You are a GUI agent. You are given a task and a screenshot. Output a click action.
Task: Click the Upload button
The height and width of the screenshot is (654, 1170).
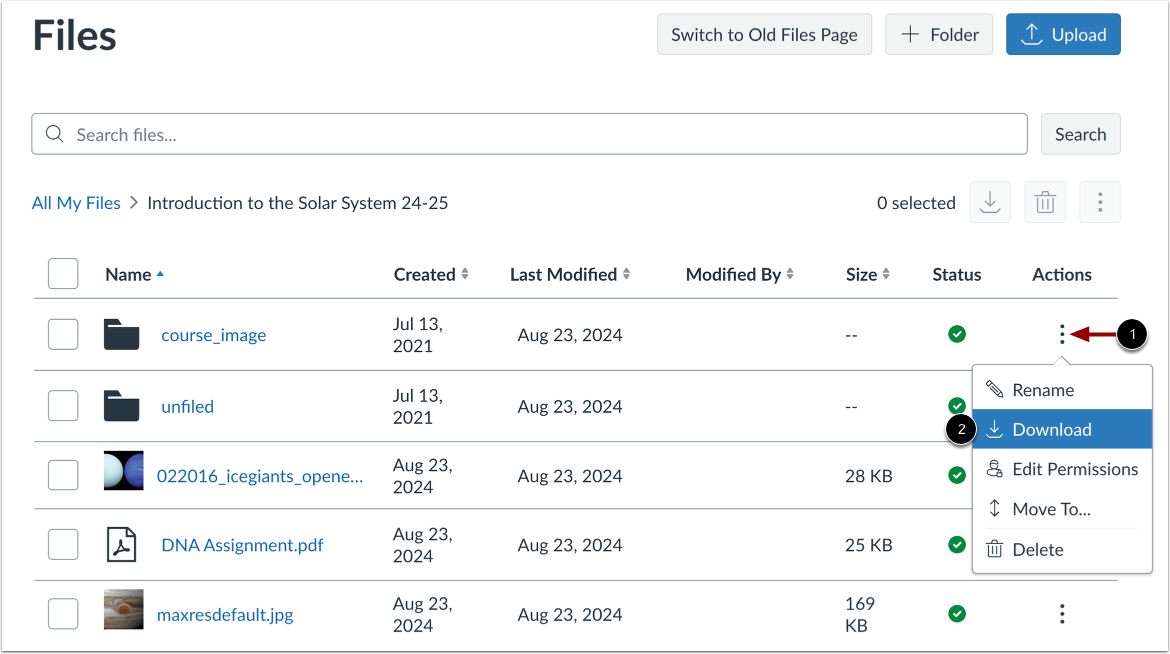point(1063,35)
